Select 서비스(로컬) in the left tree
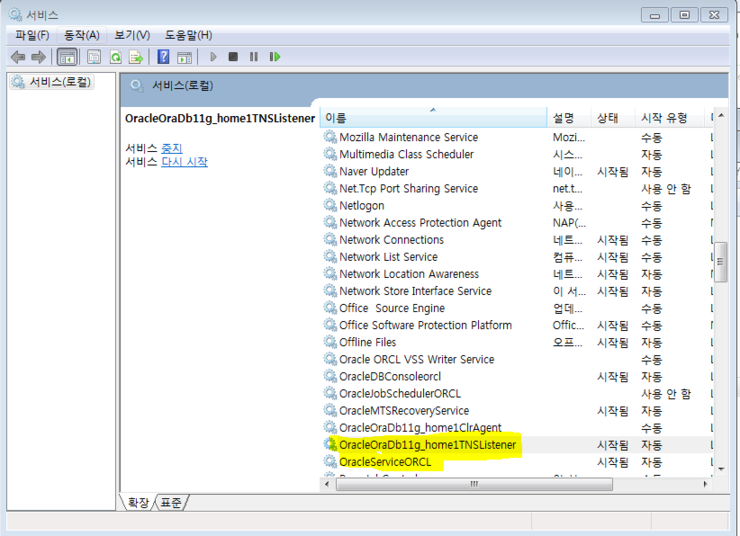The image size is (740, 536). click(53, 82)
